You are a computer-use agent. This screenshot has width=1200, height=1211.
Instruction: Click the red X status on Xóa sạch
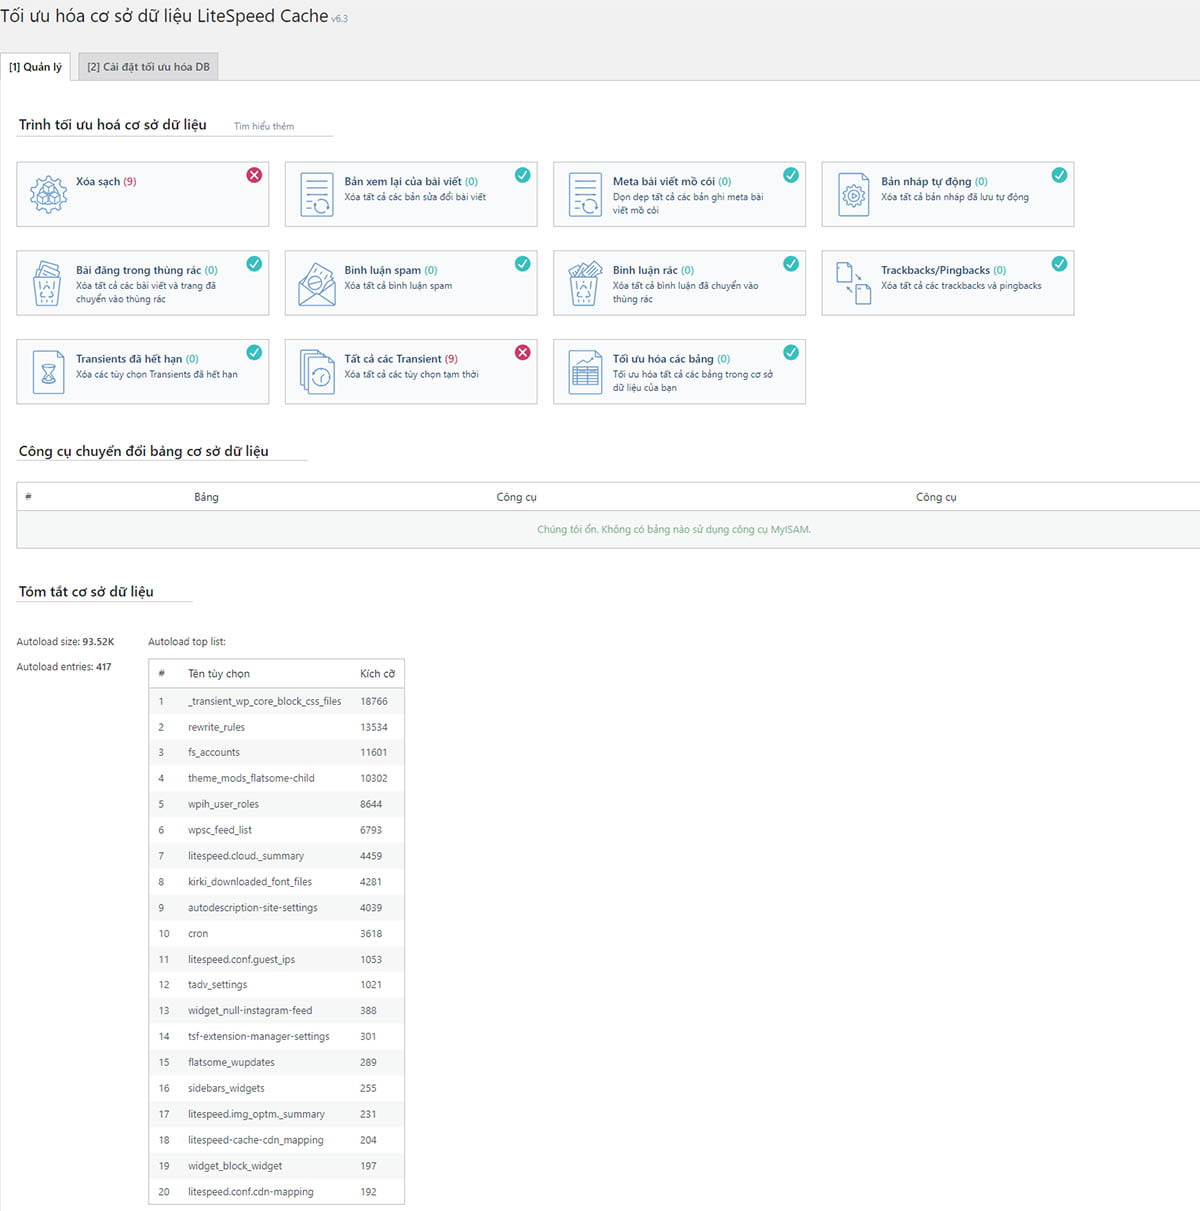(254, 175)
